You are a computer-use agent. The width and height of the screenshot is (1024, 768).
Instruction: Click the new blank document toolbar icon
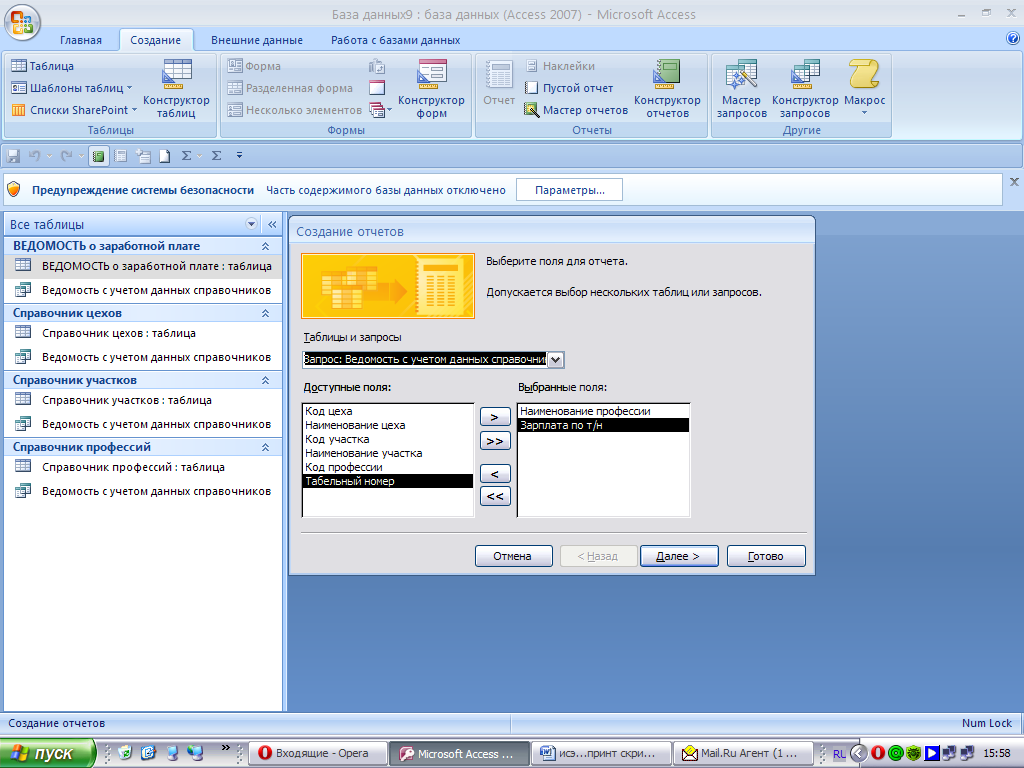(x=165, y=155)
